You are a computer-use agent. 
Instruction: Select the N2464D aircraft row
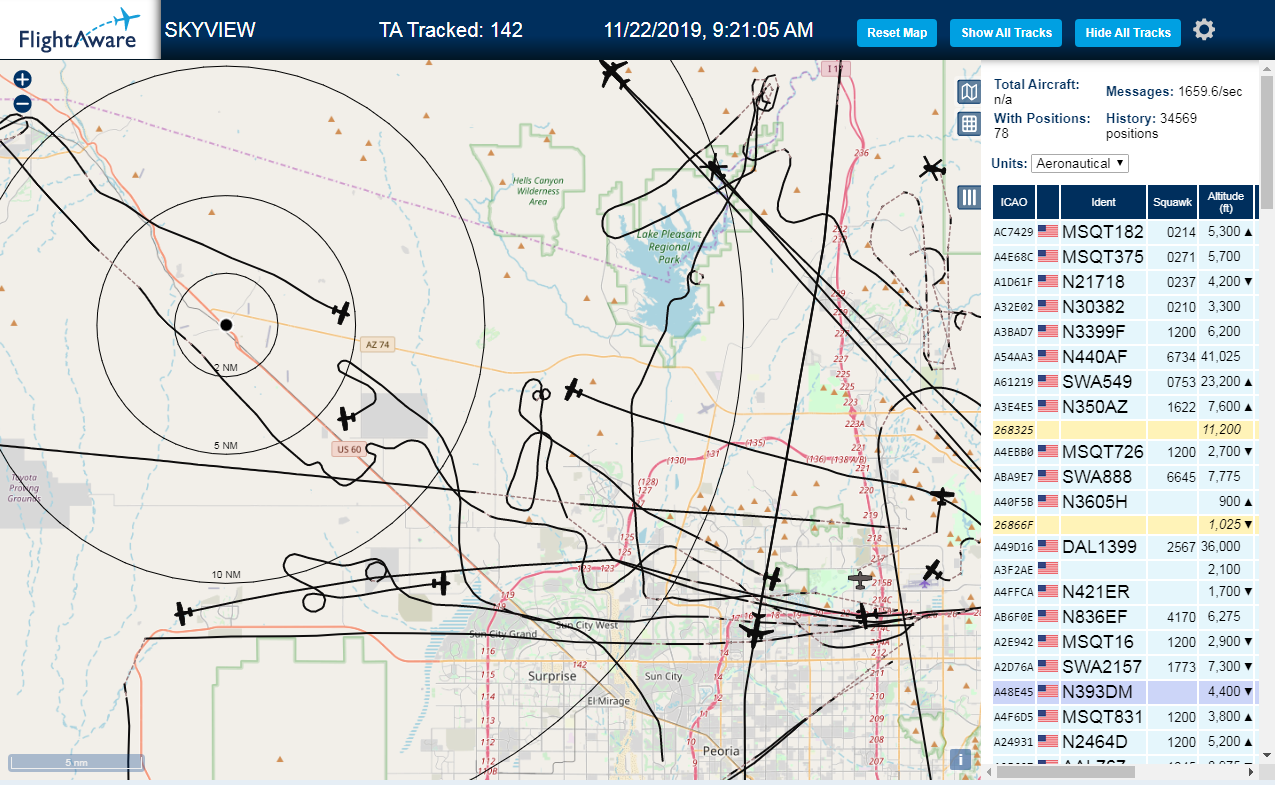click(x=1125, y=741)
